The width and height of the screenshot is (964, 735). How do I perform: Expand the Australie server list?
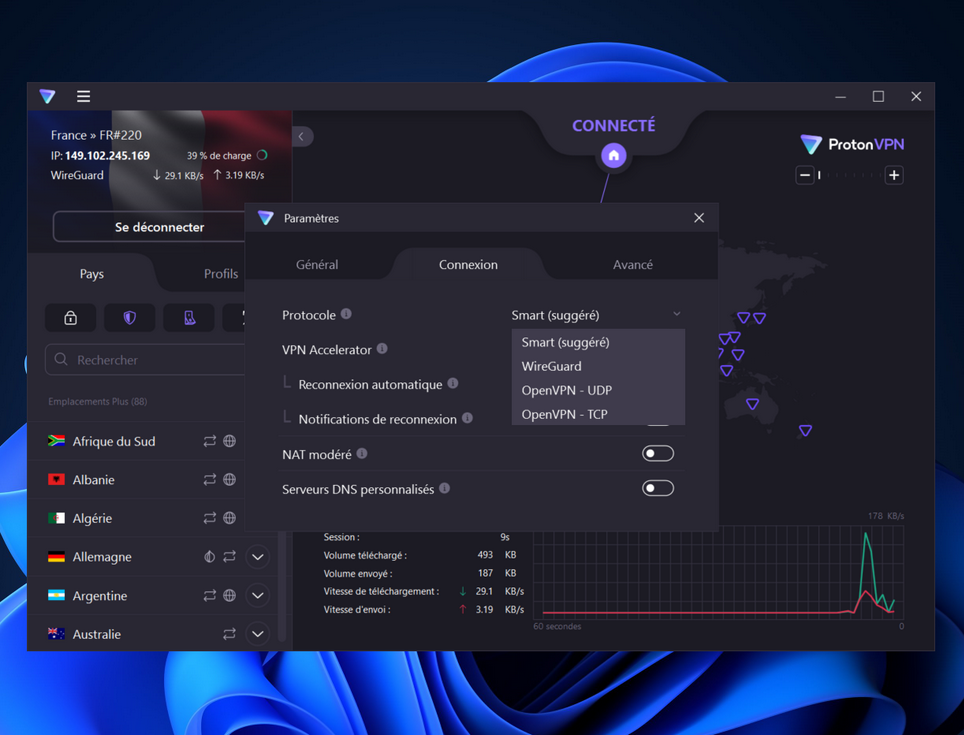click(x=258, y=634)
